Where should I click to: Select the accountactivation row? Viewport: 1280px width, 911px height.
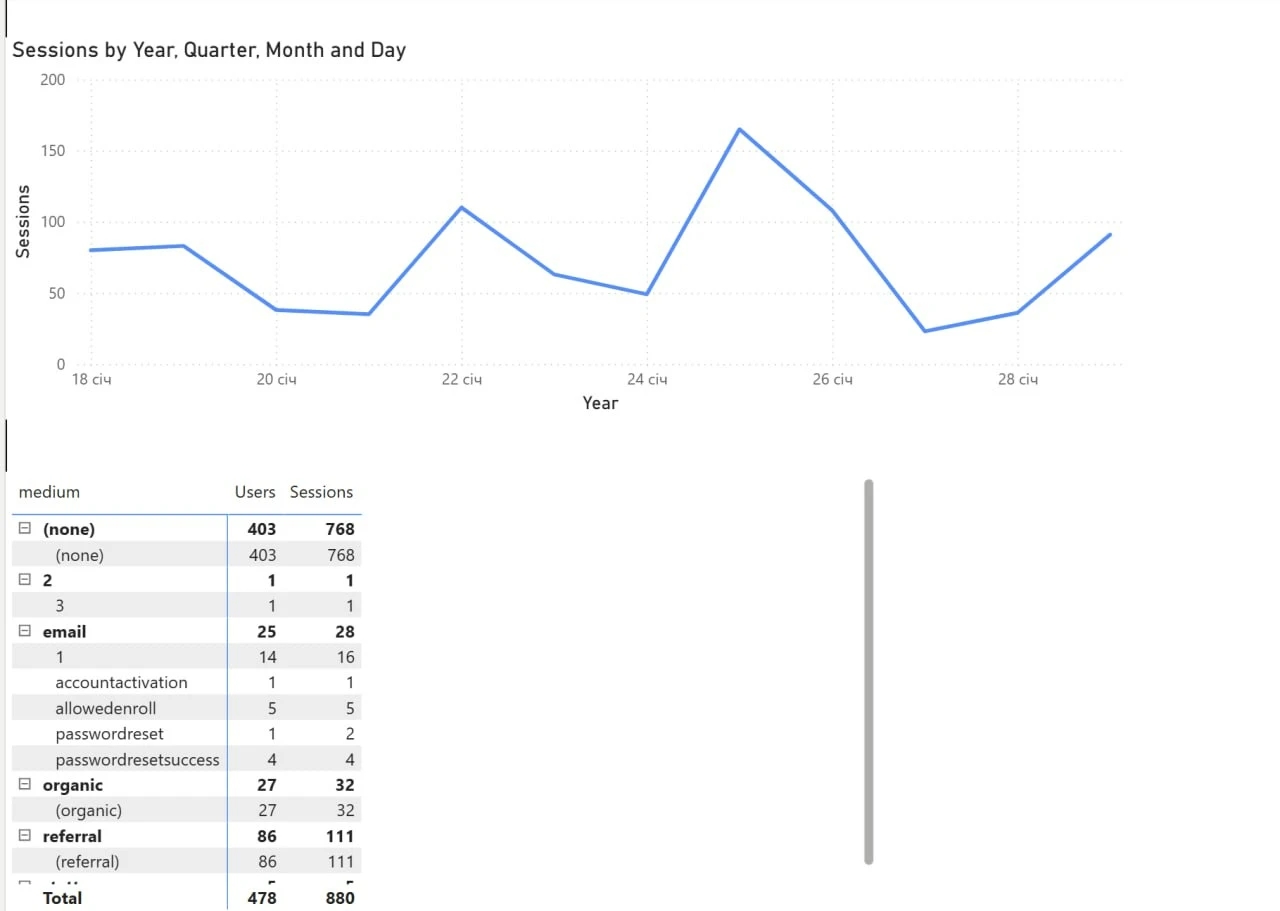[121, 682]
